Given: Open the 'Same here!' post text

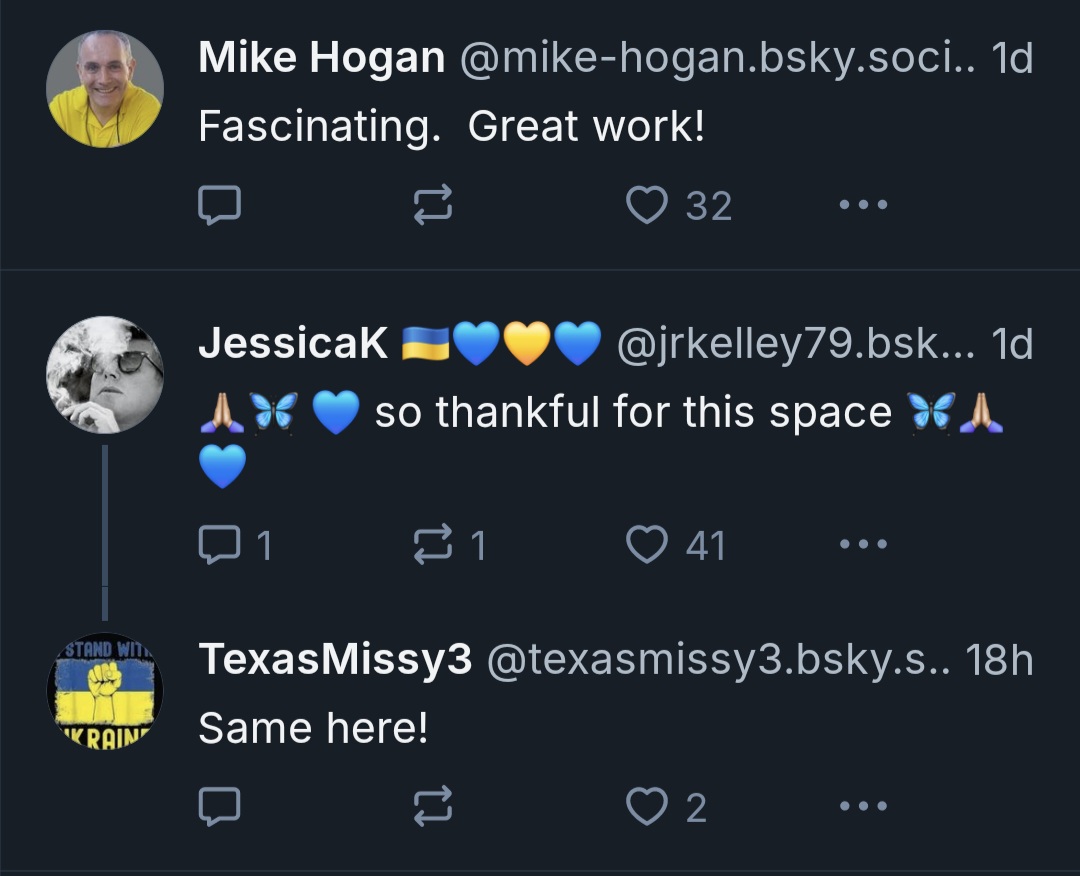Looking at the screenshot, I should pos(313,728).
